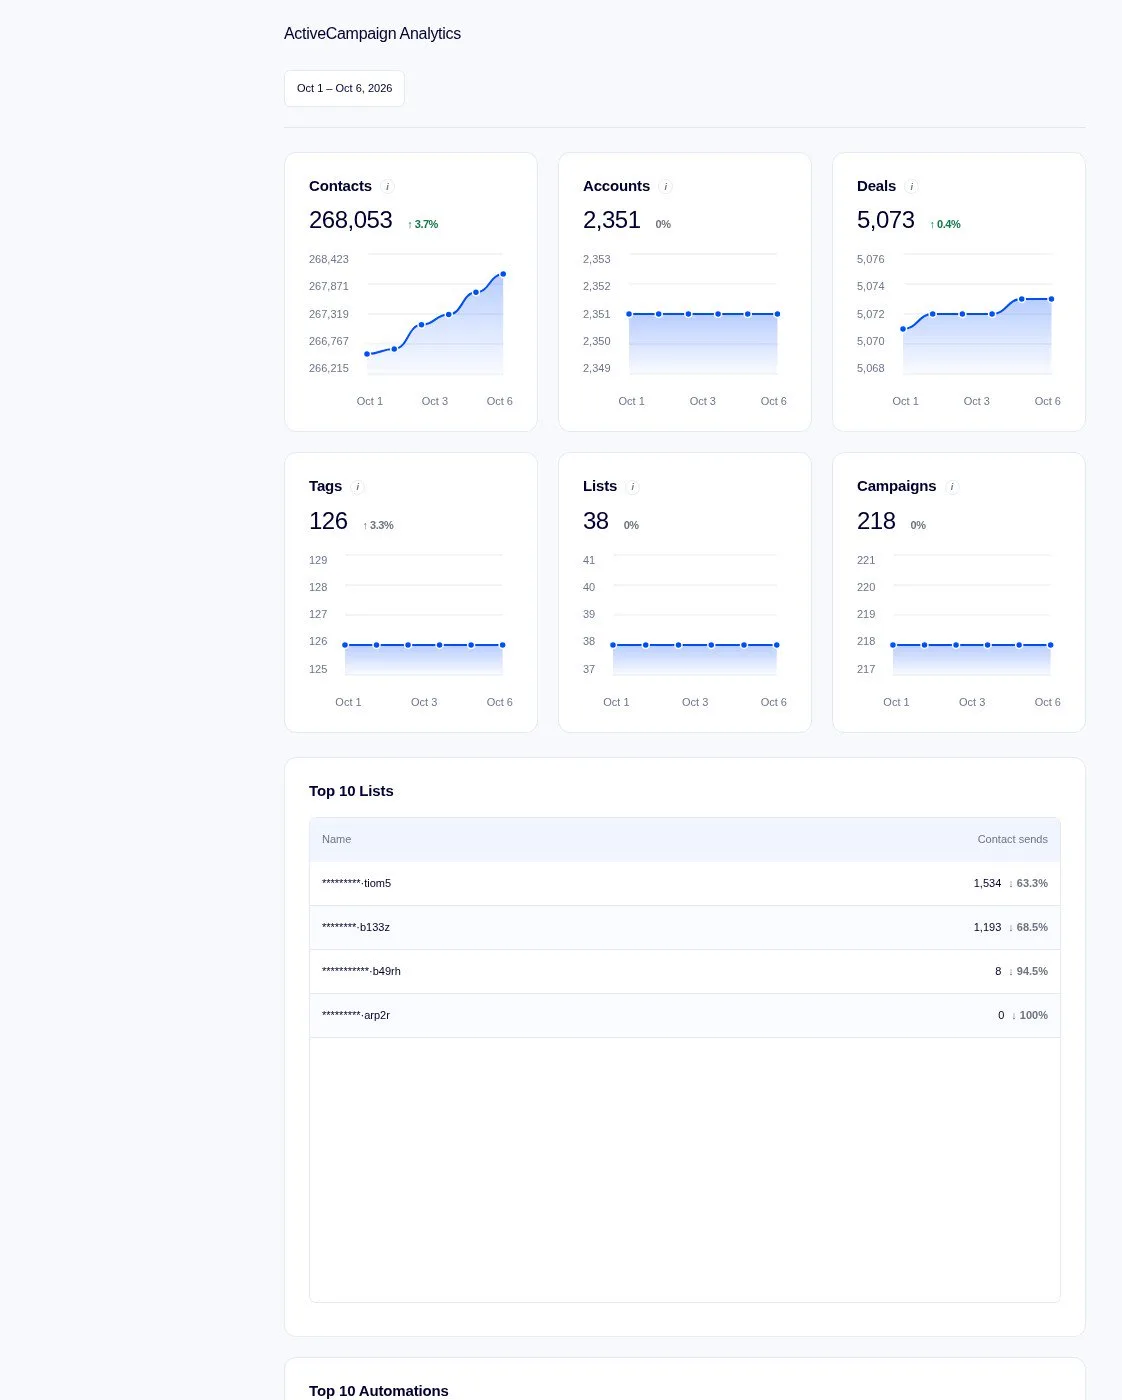Viewport: 1122px width, 1400px height.
Task: Click the Contacts total 268,053
Action: tap(351, 220)
